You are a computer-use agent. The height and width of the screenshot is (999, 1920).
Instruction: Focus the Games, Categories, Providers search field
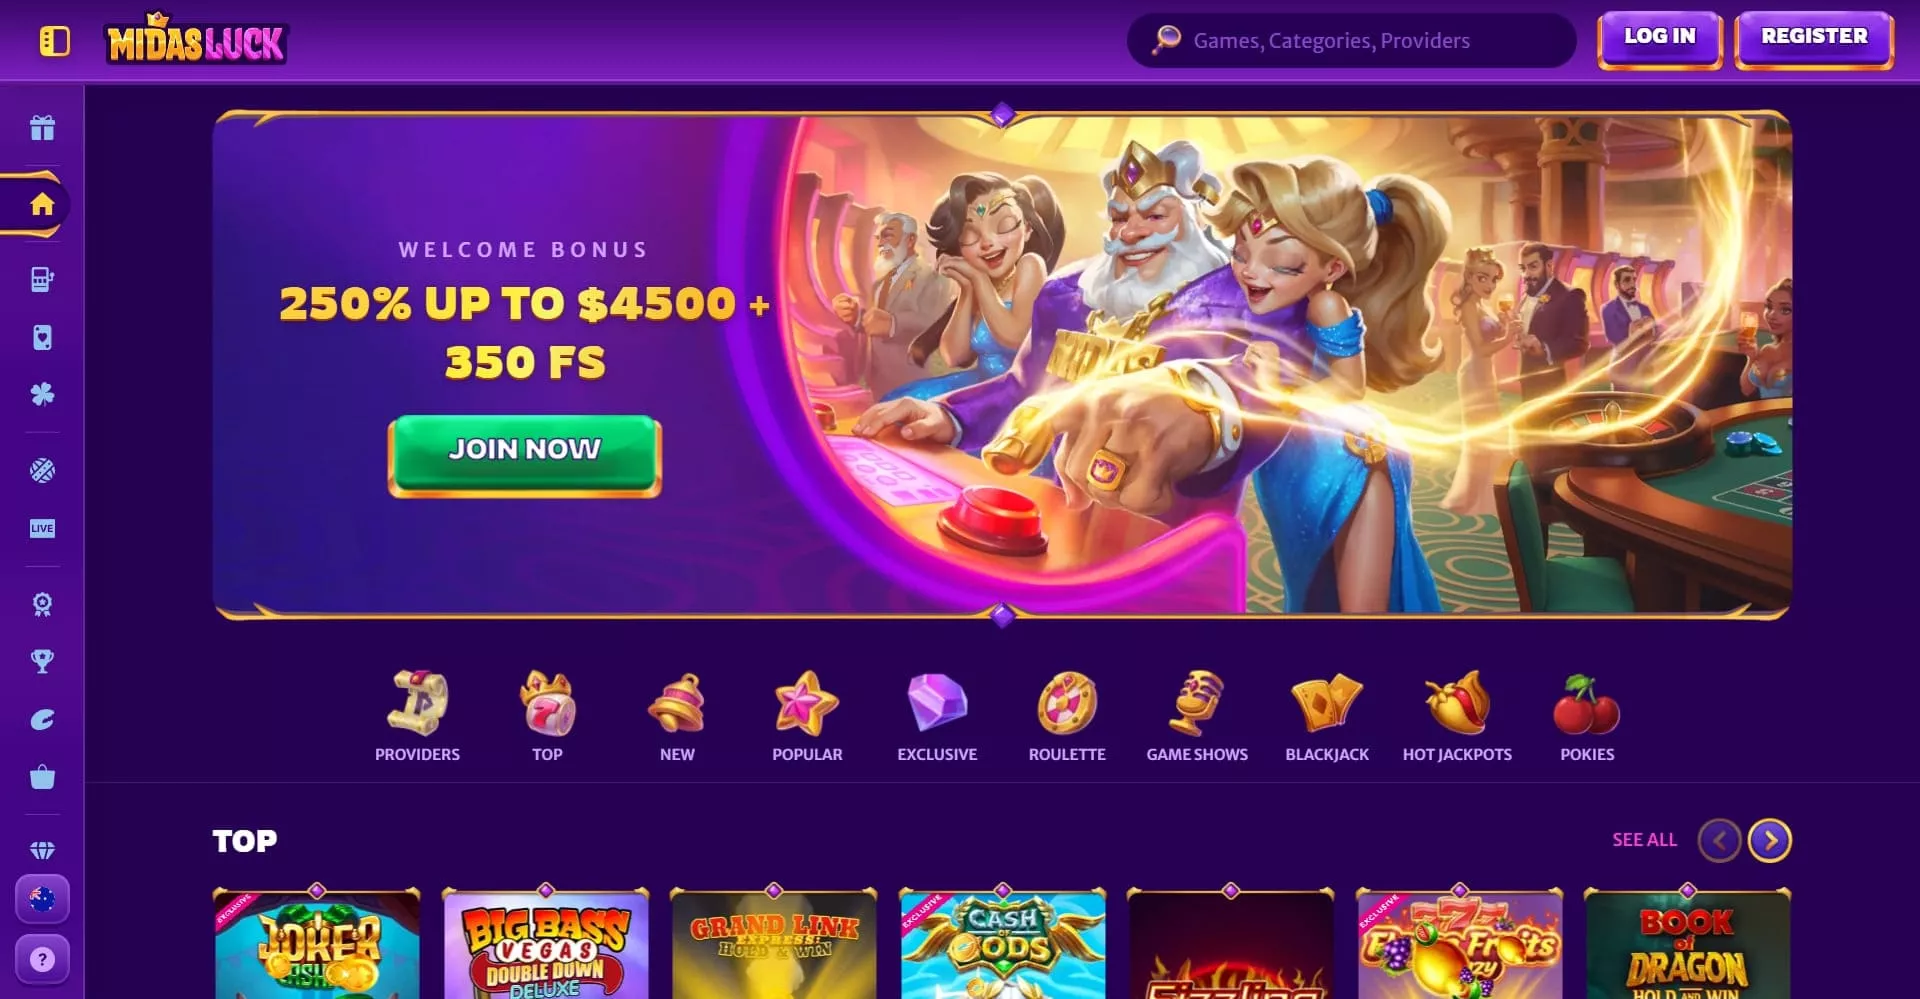1351,41
